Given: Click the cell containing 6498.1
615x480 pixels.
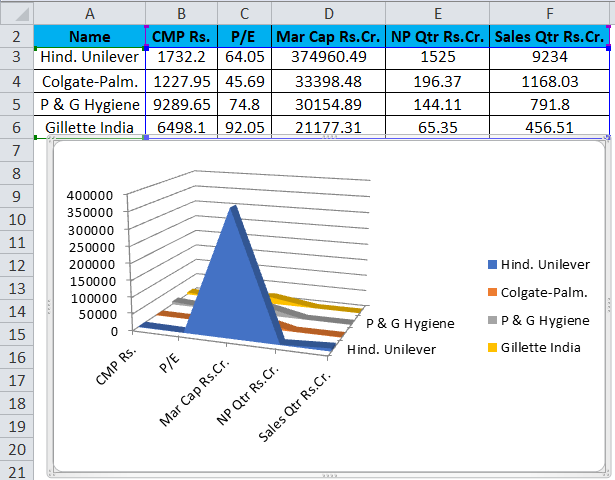Looking at the screenshot, I should pos(181,127).
